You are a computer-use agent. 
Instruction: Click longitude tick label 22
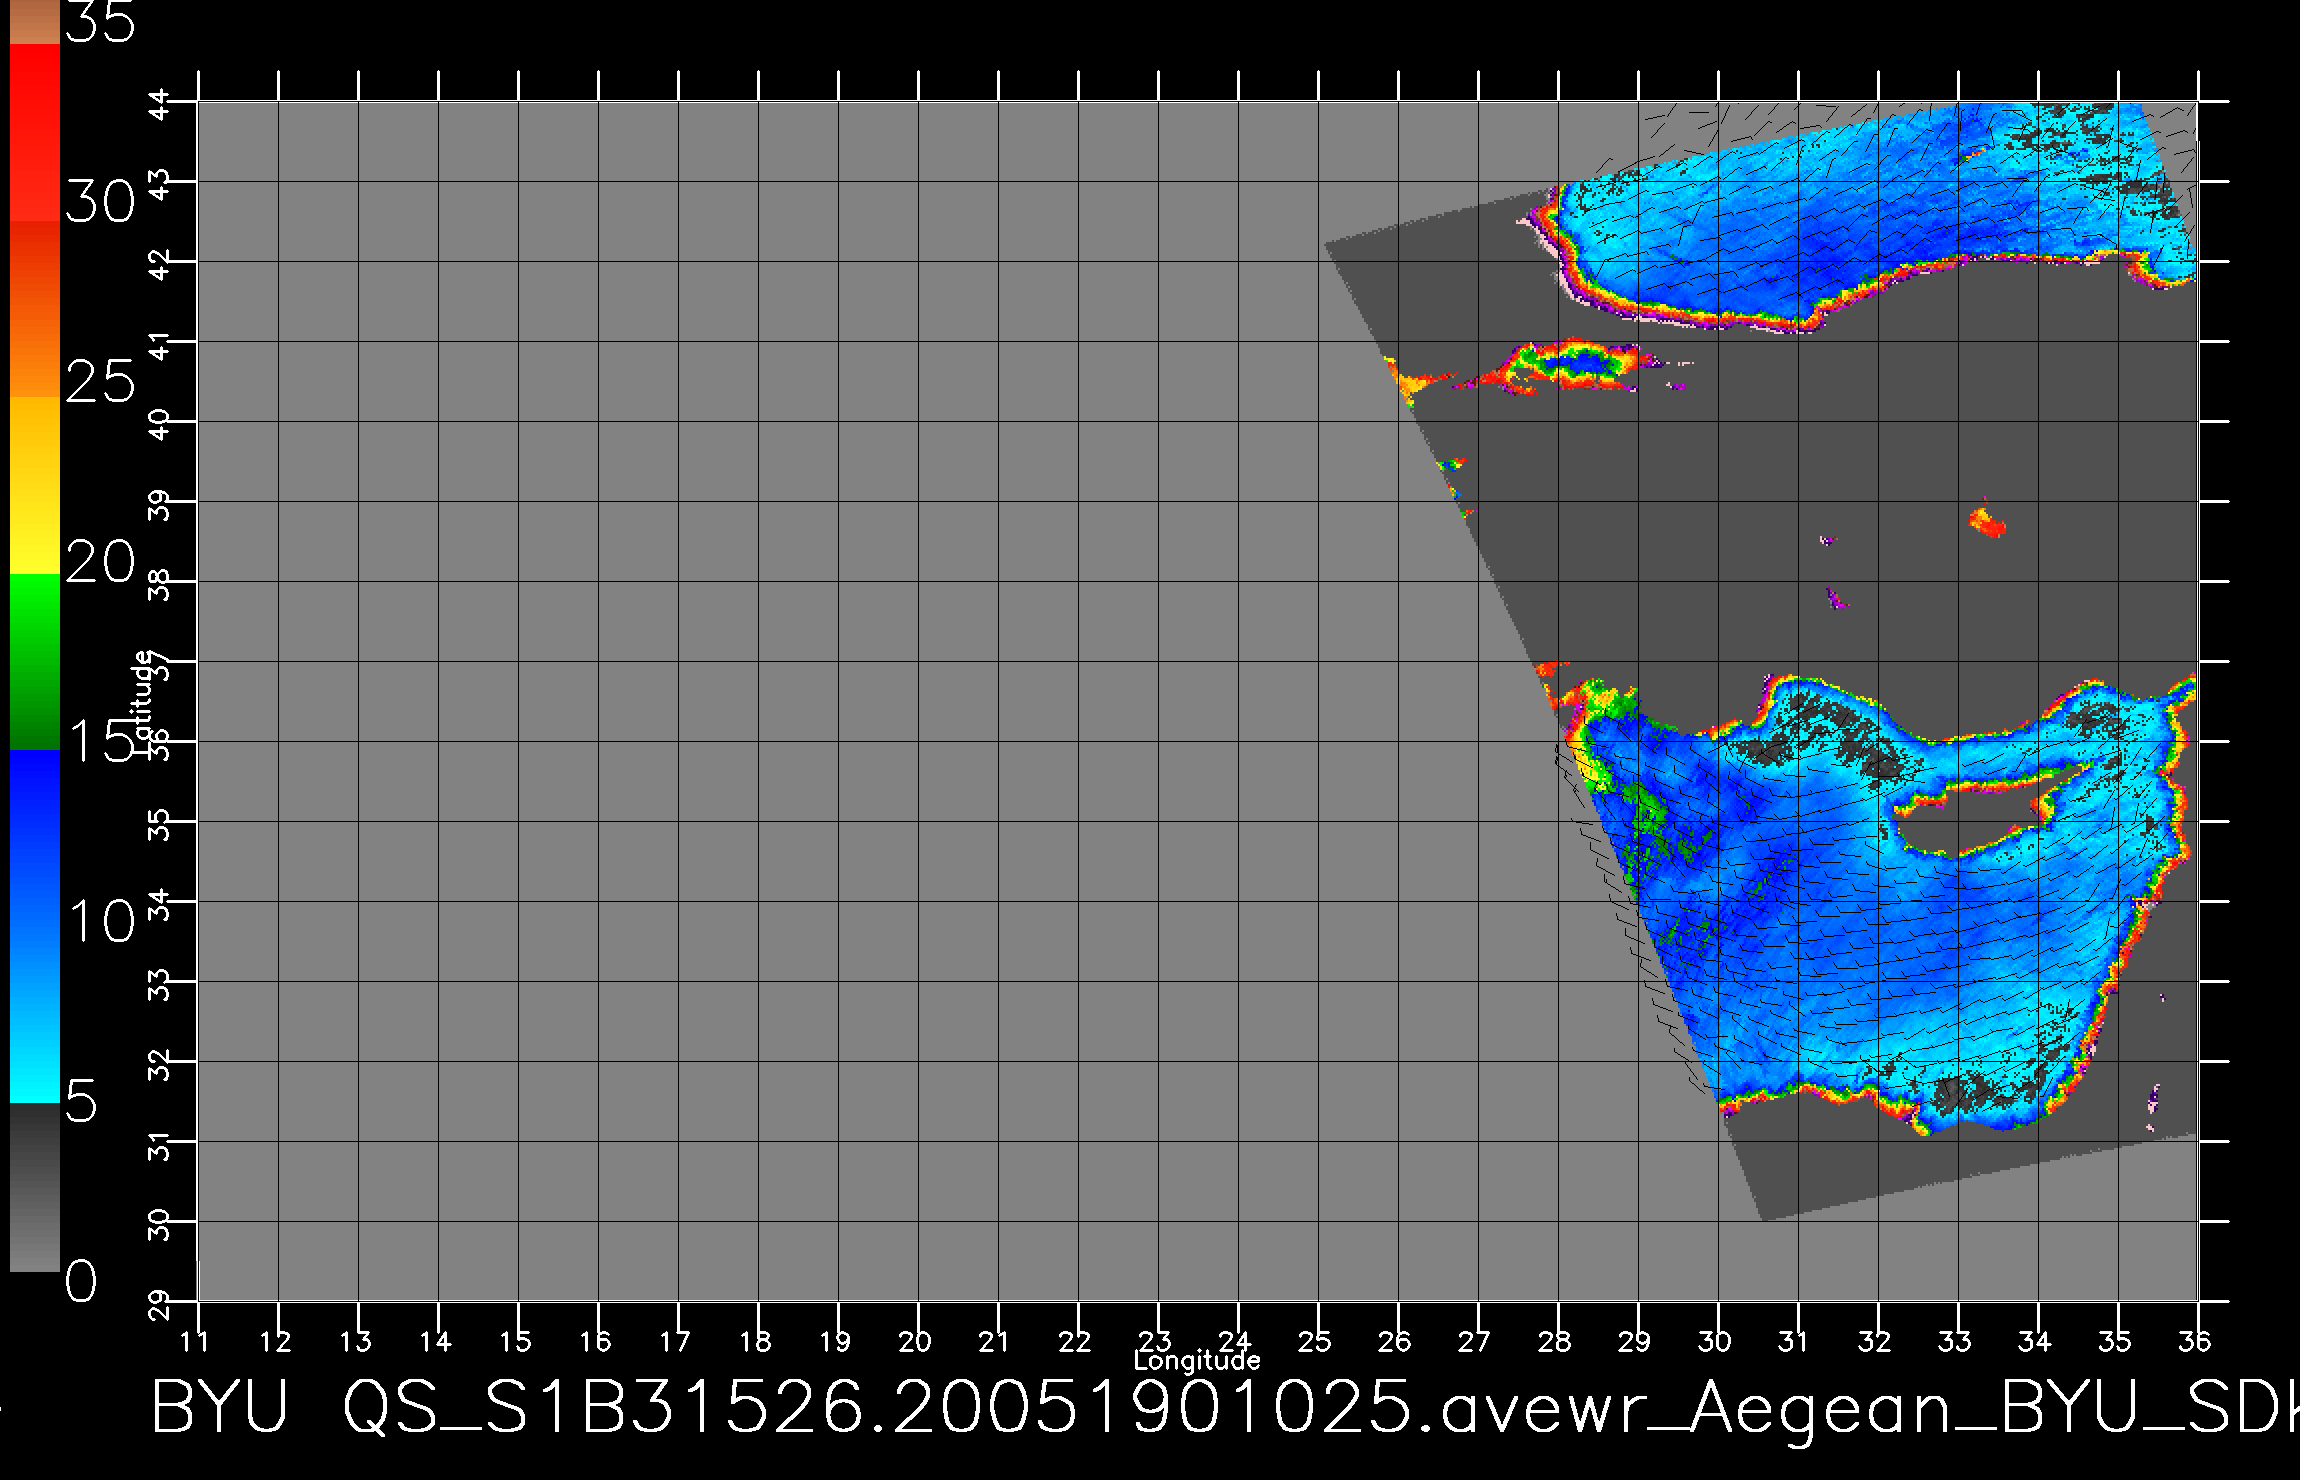click(x=1076, y=1340)
